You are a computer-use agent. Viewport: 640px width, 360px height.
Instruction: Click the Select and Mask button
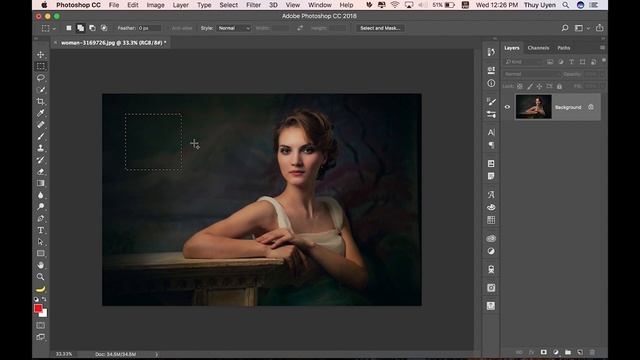(380, 28)
